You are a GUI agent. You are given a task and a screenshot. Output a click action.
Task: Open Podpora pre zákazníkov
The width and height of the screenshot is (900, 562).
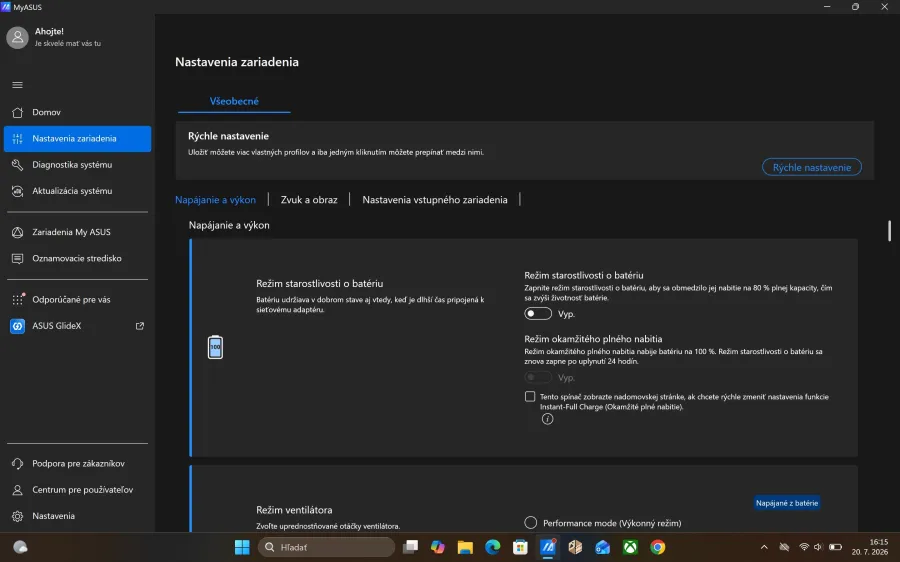(x=77, y=463)
